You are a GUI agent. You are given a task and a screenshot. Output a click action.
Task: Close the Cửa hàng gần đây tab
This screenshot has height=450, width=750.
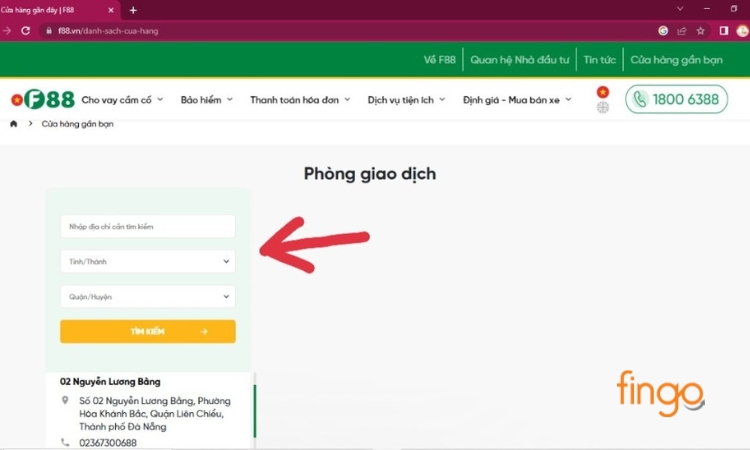click(111, 10)
